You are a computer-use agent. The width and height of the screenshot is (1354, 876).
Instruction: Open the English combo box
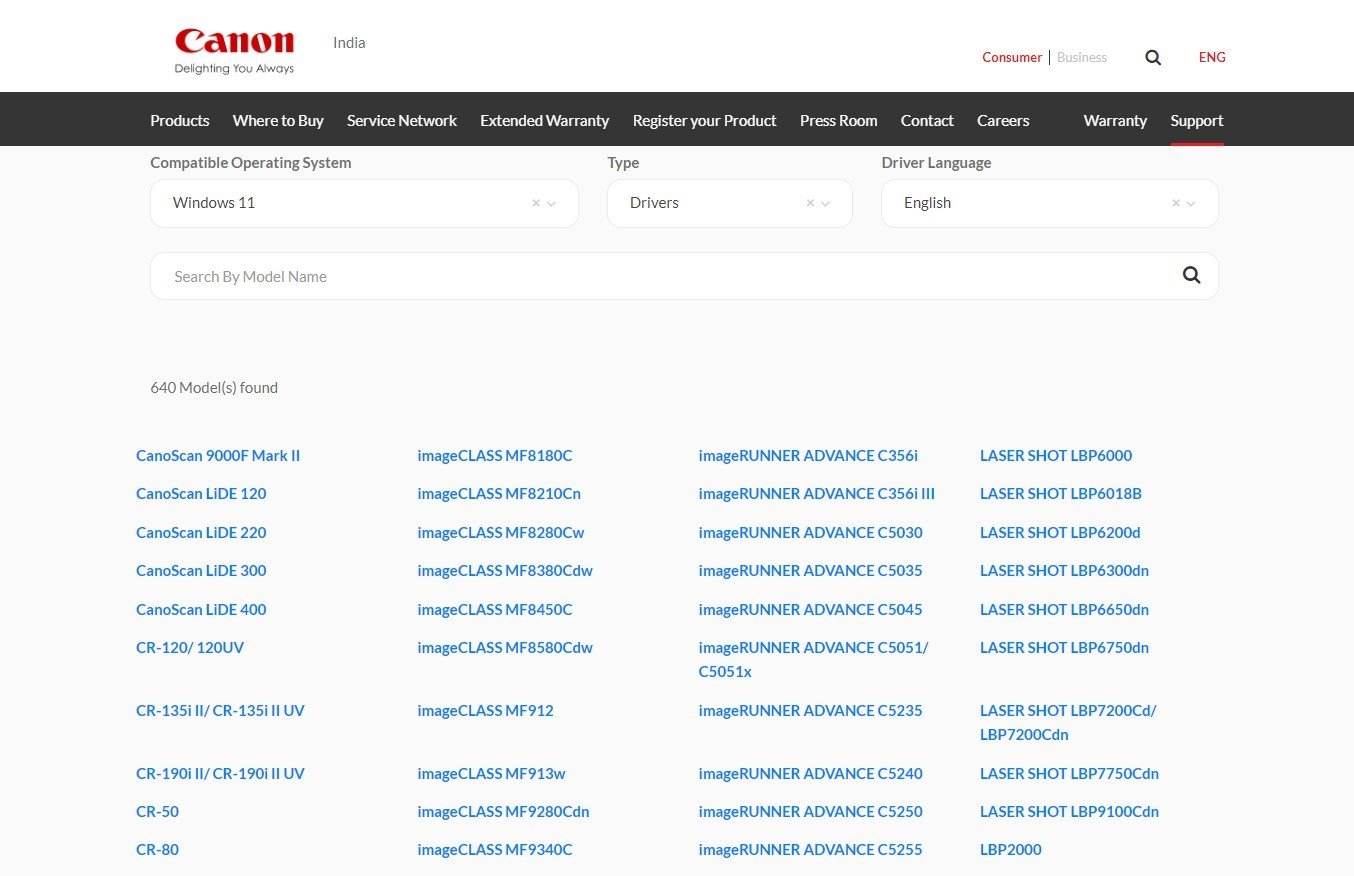[x=1050, y=203]
